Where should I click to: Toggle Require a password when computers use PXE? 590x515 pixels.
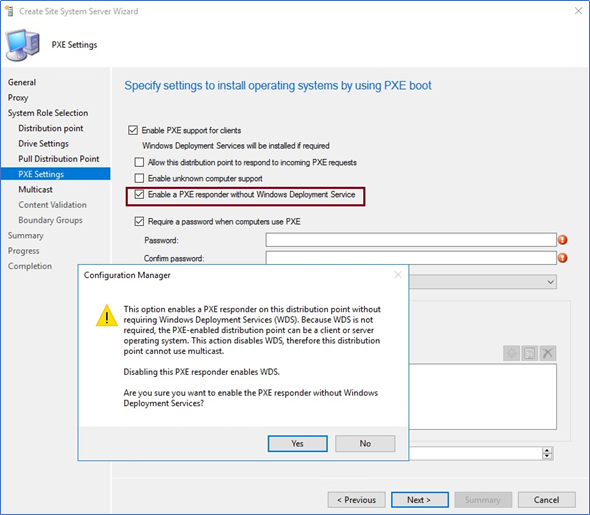pos(139,221)
